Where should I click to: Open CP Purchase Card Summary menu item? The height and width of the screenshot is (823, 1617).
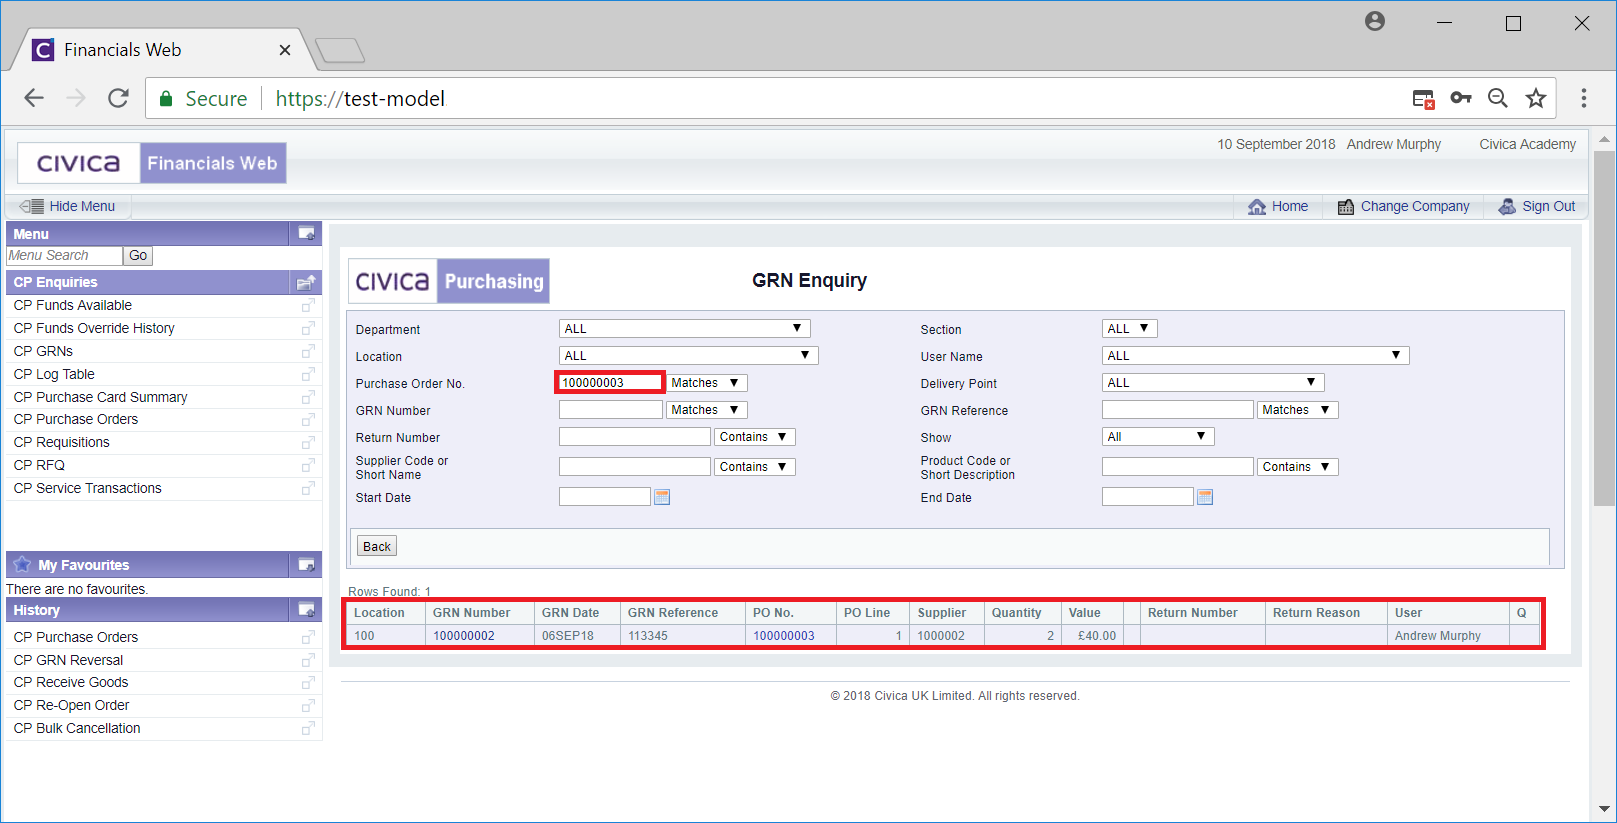tap(100, 397)
